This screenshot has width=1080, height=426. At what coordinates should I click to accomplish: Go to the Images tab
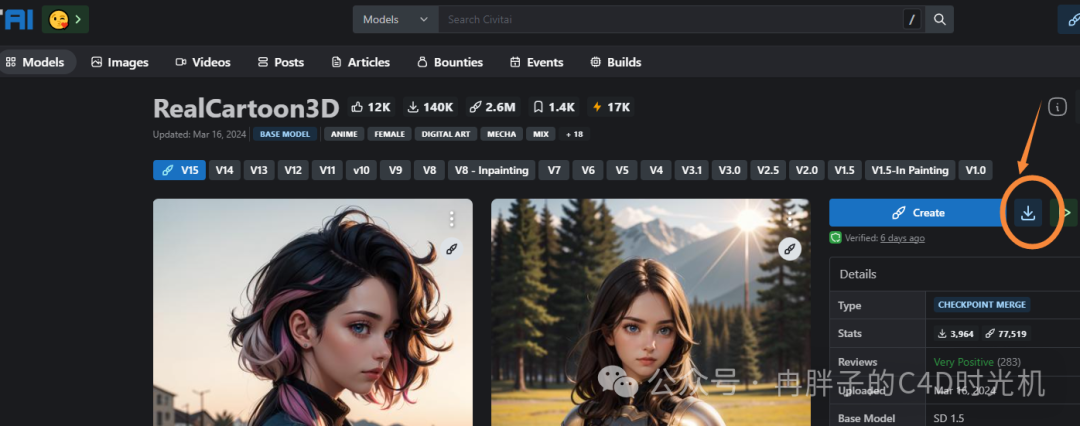(120, 62)
